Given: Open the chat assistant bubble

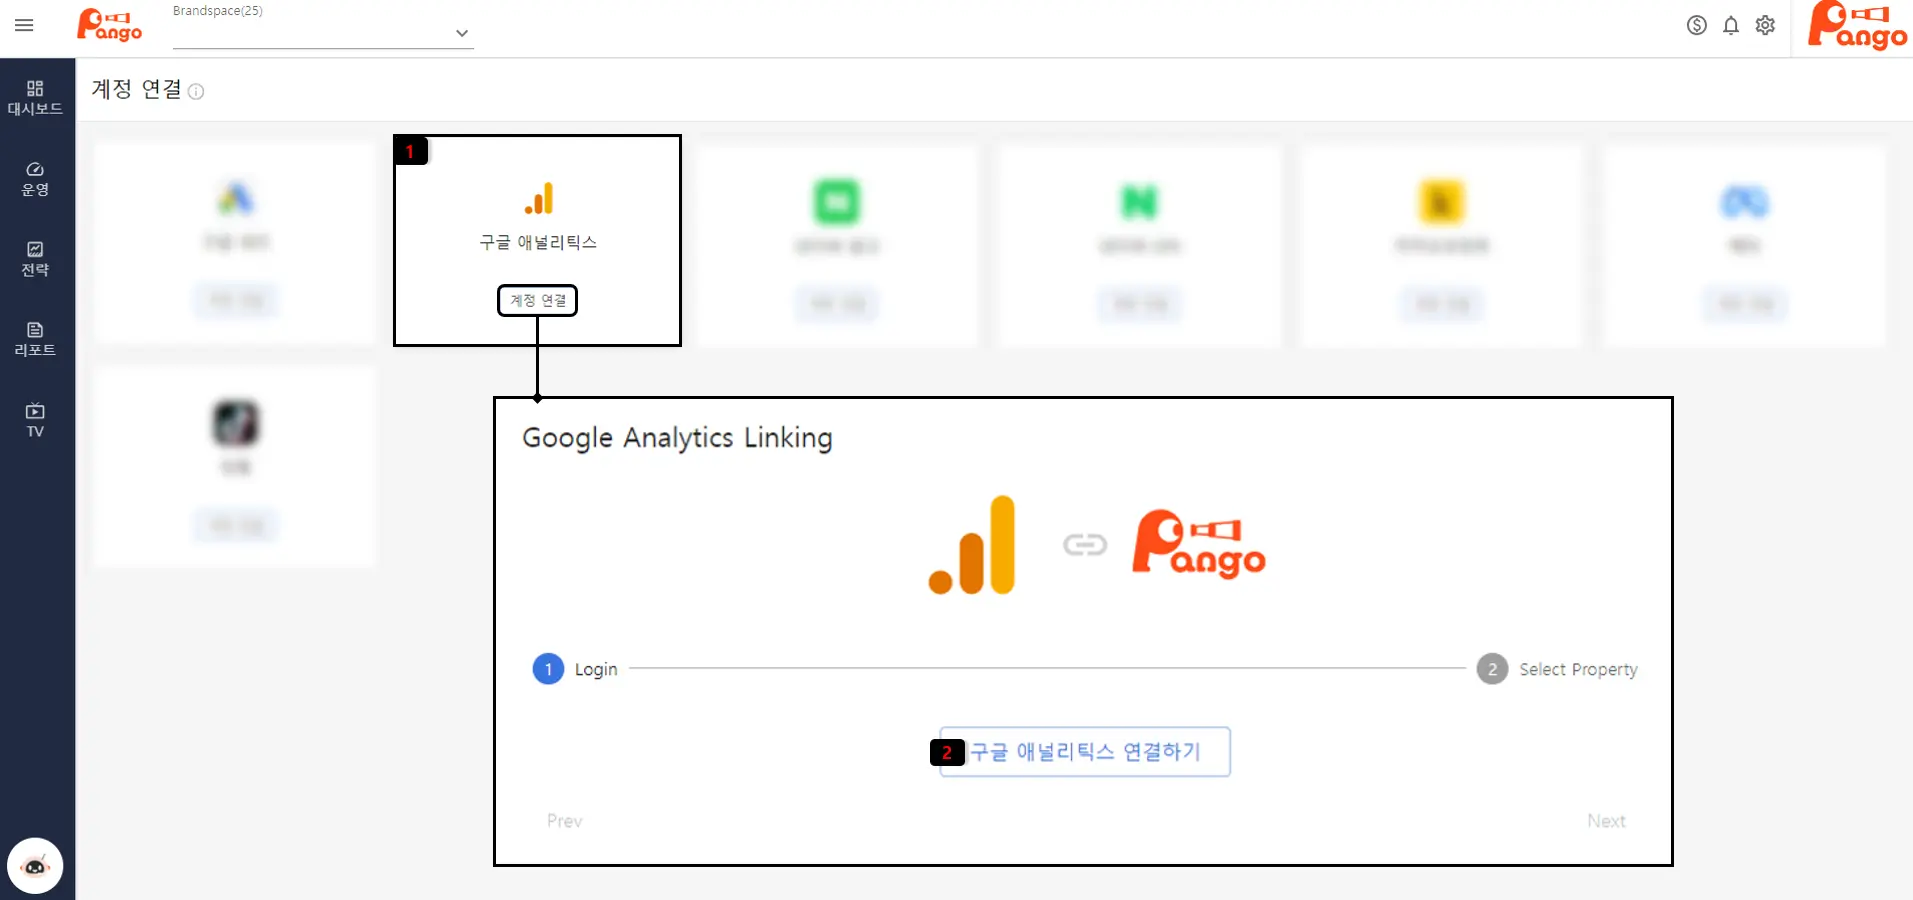Looking at the screenshot, I should pyautogui.click(x=35, y=866).
